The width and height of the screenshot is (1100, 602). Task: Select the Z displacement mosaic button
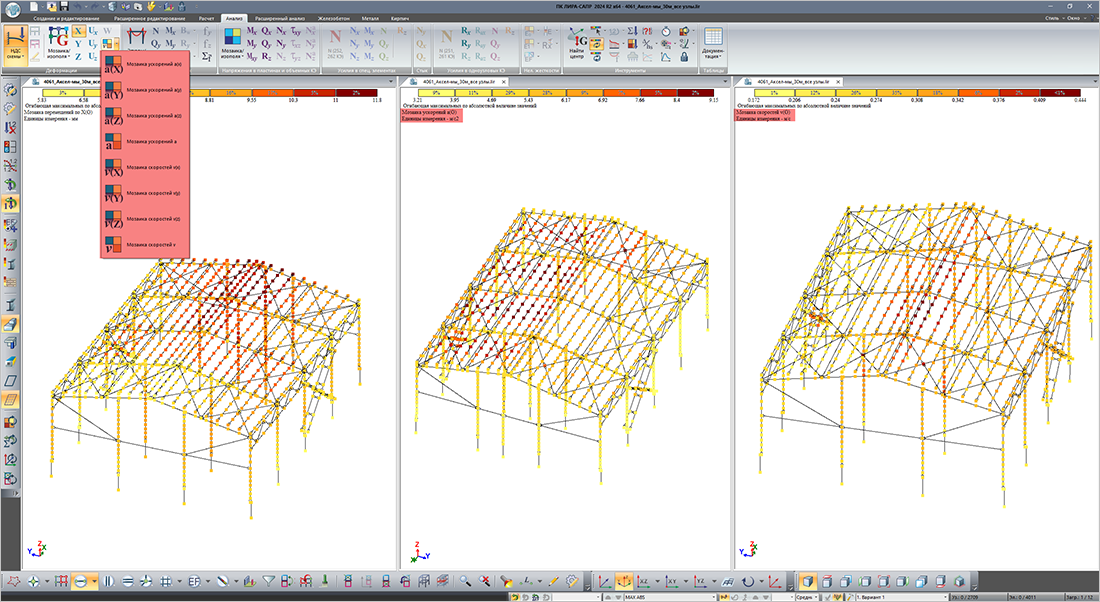(79, 57)
